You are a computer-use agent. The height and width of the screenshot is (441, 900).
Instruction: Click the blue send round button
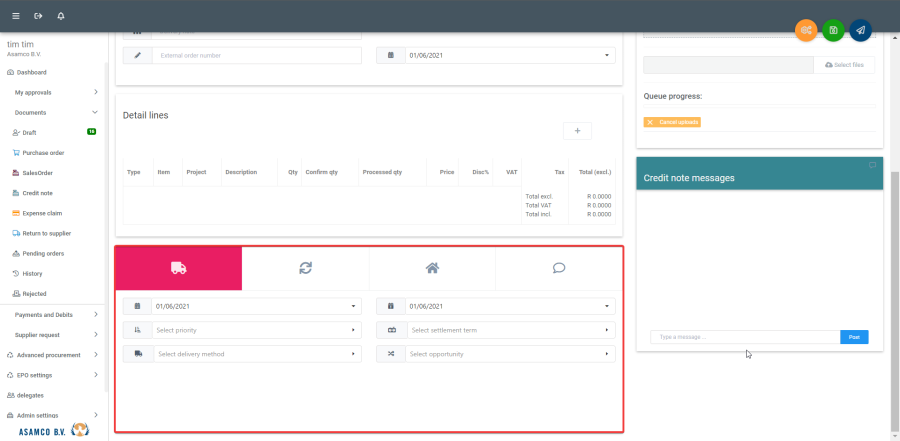click(860, 30)
